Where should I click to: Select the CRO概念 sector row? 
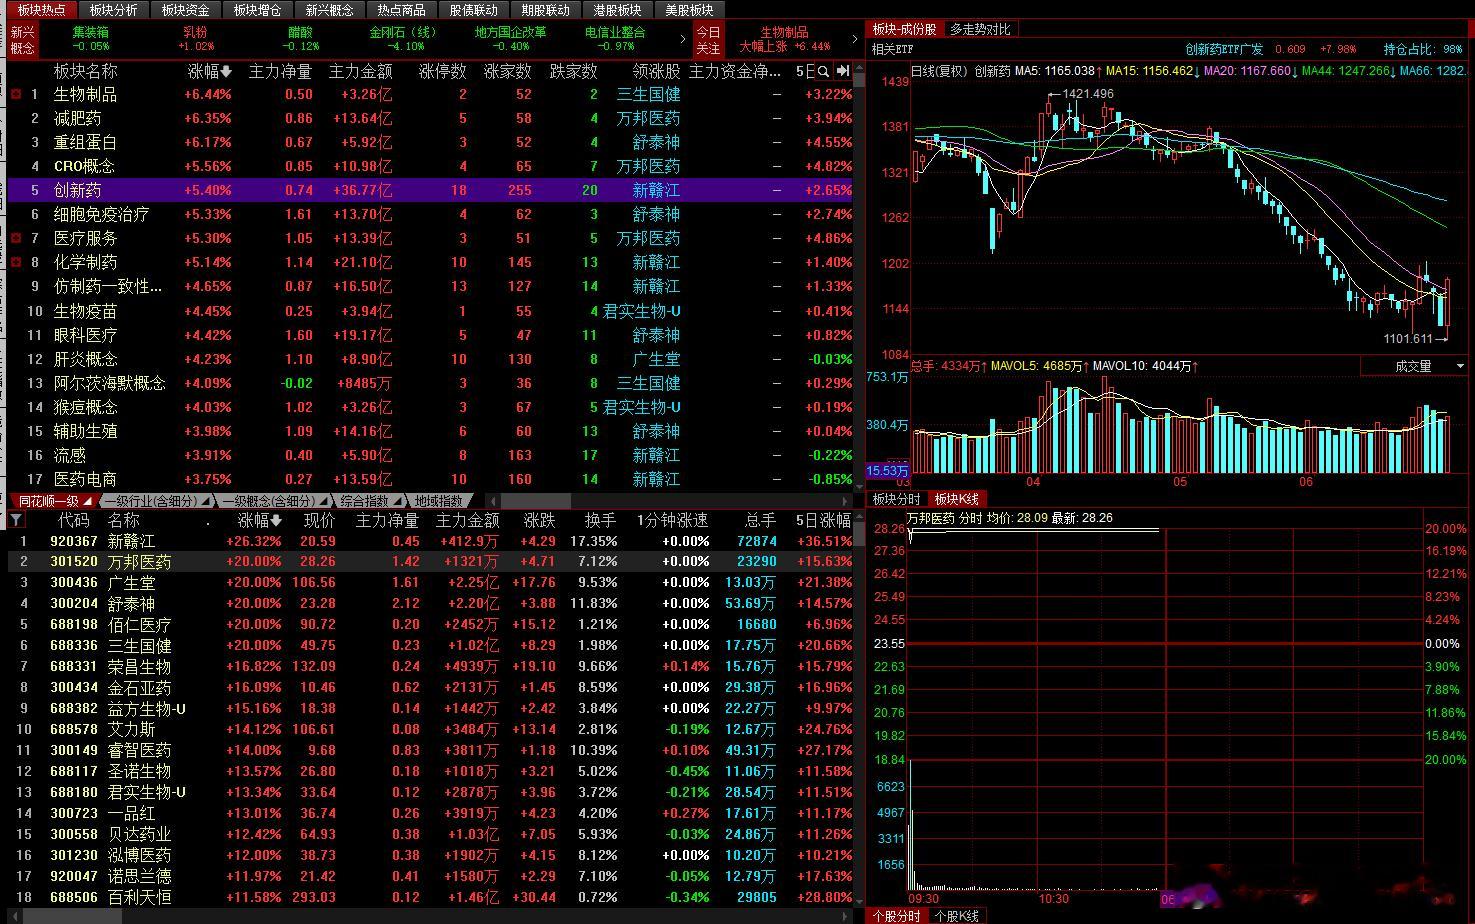tap(430, 166)
